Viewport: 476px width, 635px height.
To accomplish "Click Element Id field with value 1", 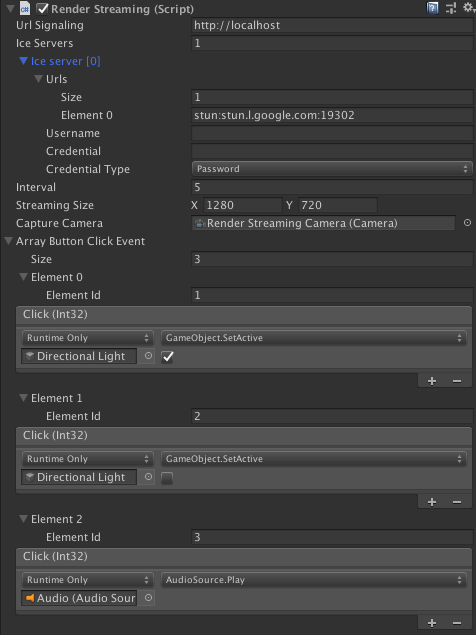I will [x=332, y=295].
